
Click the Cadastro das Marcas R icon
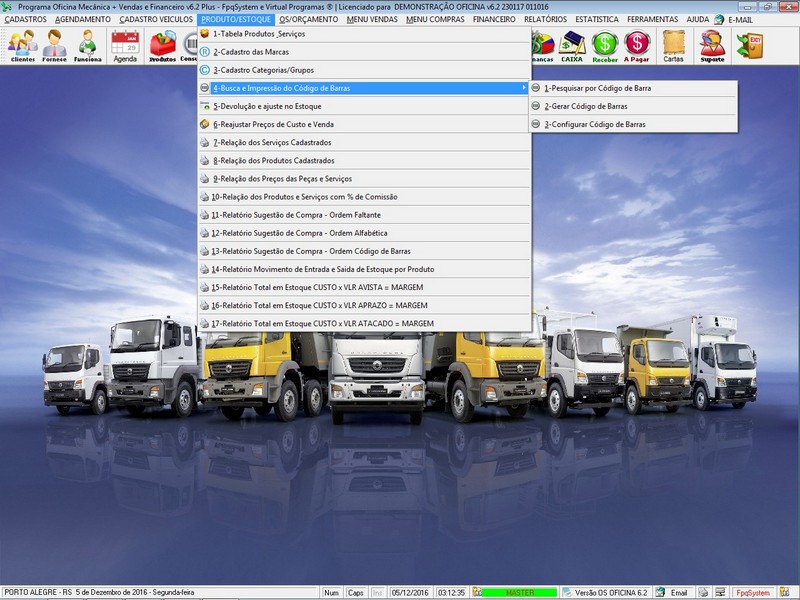click(205, 52)
